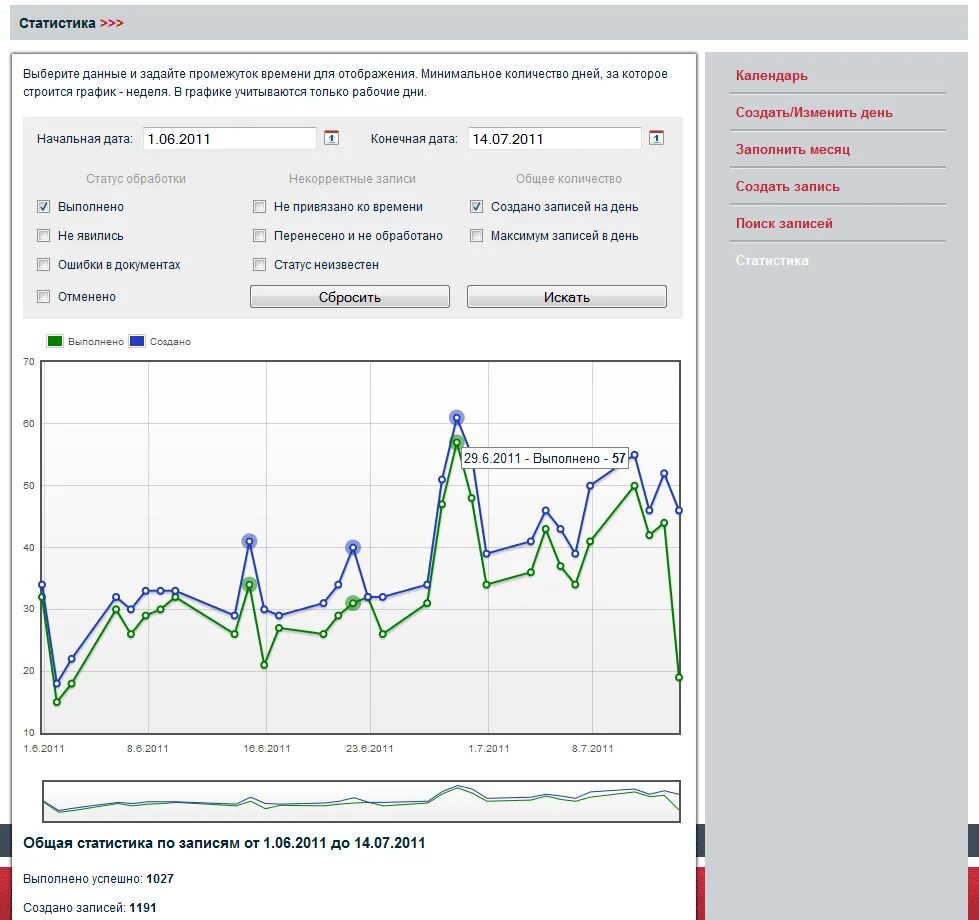Focus the Конечная дата input field

pos(554,139)
